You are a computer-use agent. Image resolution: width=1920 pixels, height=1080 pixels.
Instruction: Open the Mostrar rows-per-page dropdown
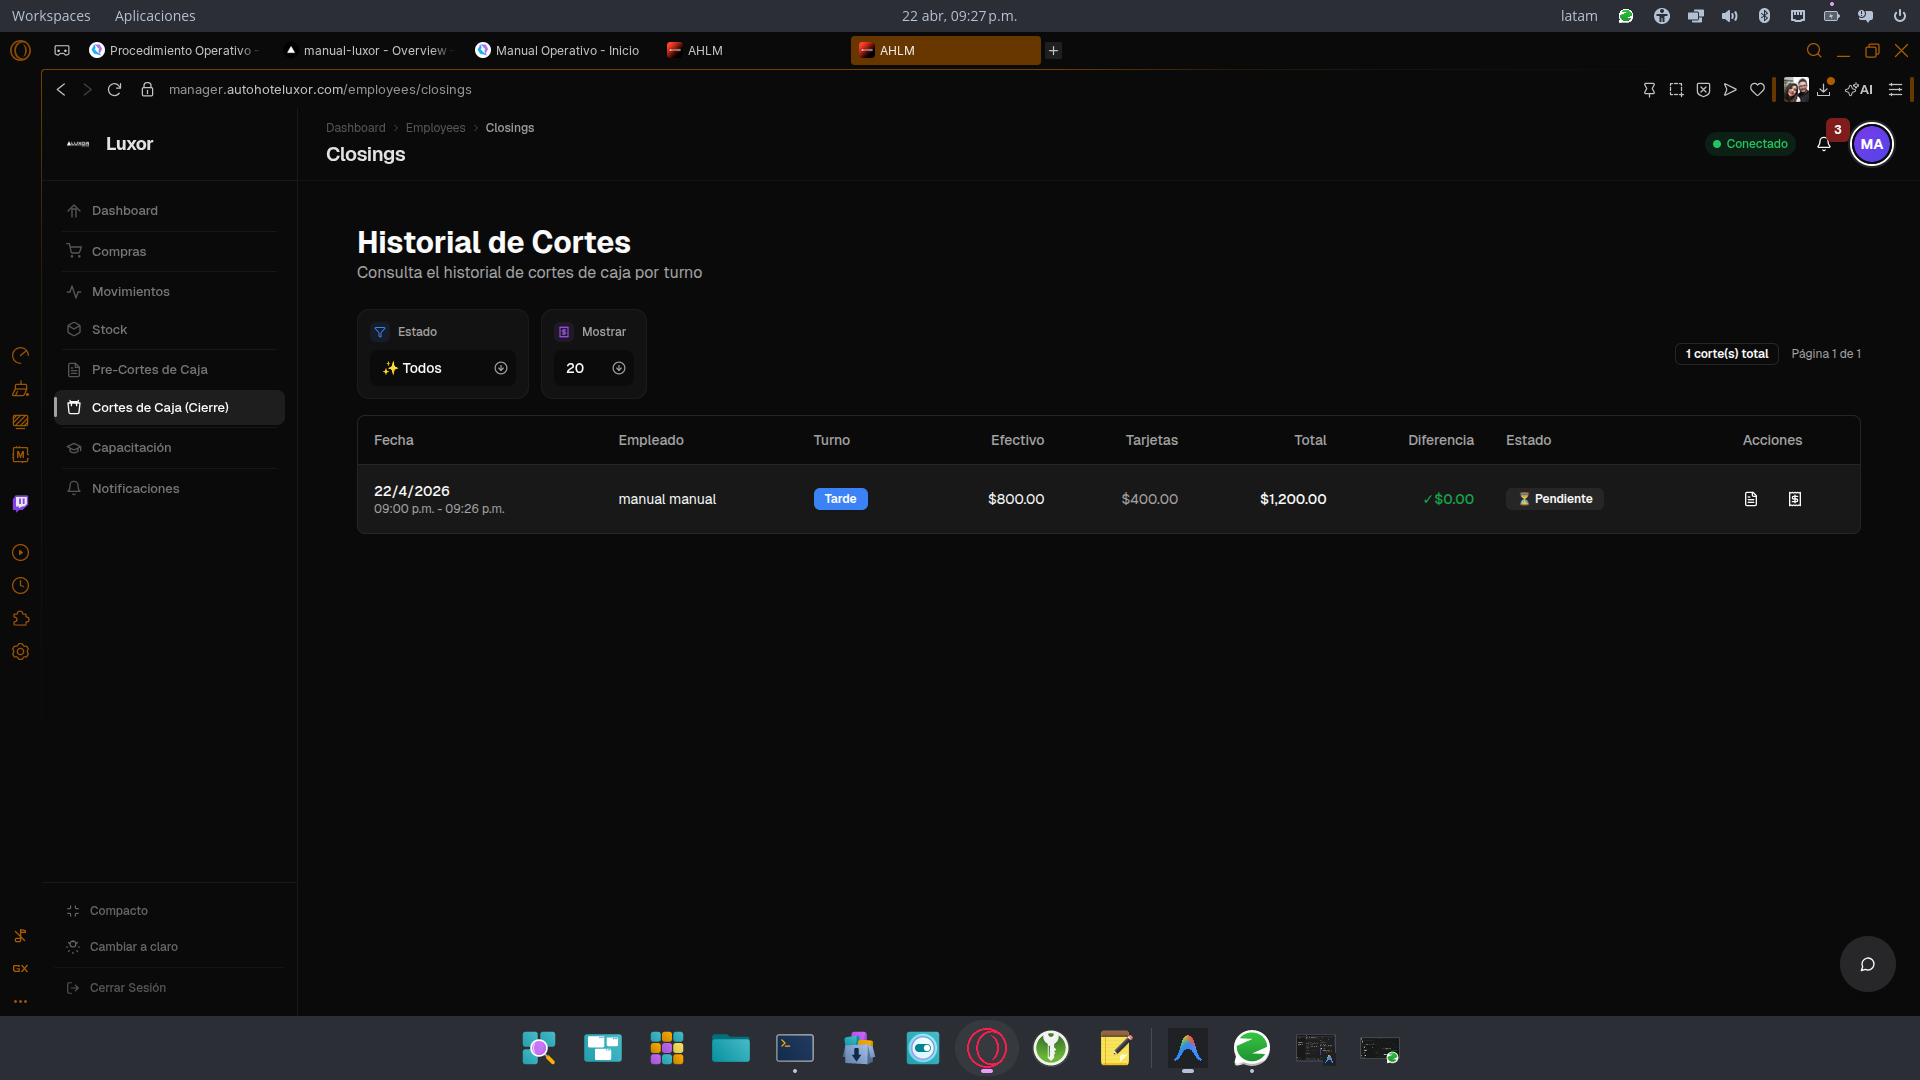click(x=594, y=368)
